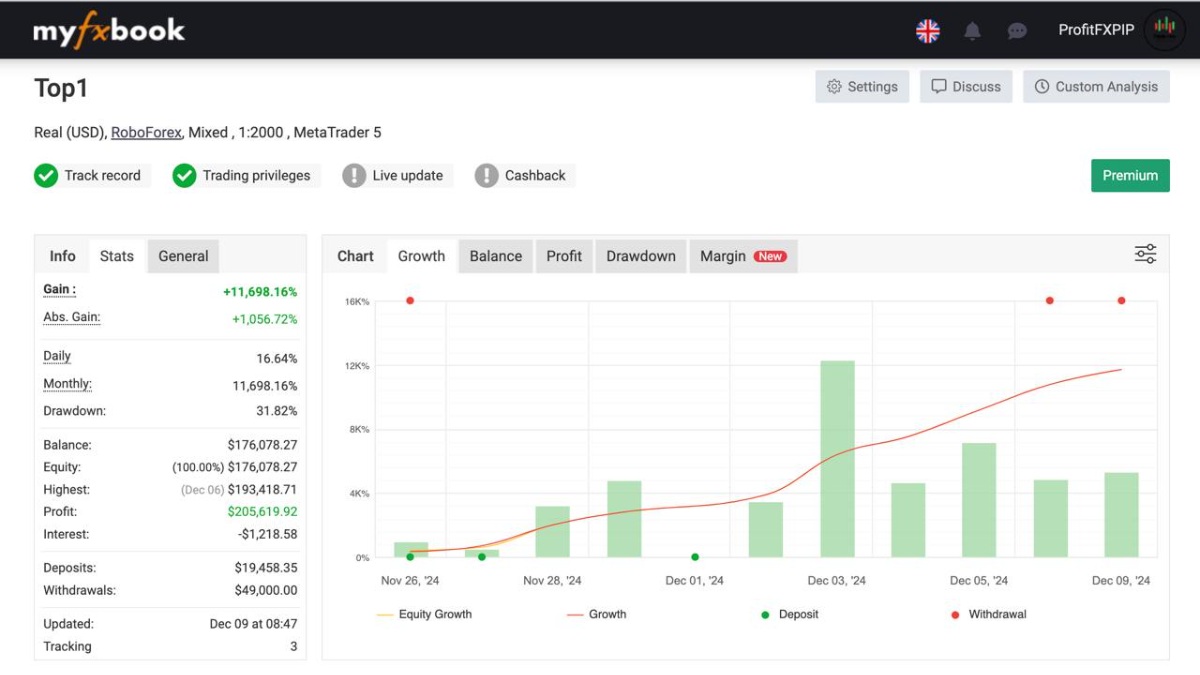
Task: Open Custom Analysis
Action: coord(1096,87)
